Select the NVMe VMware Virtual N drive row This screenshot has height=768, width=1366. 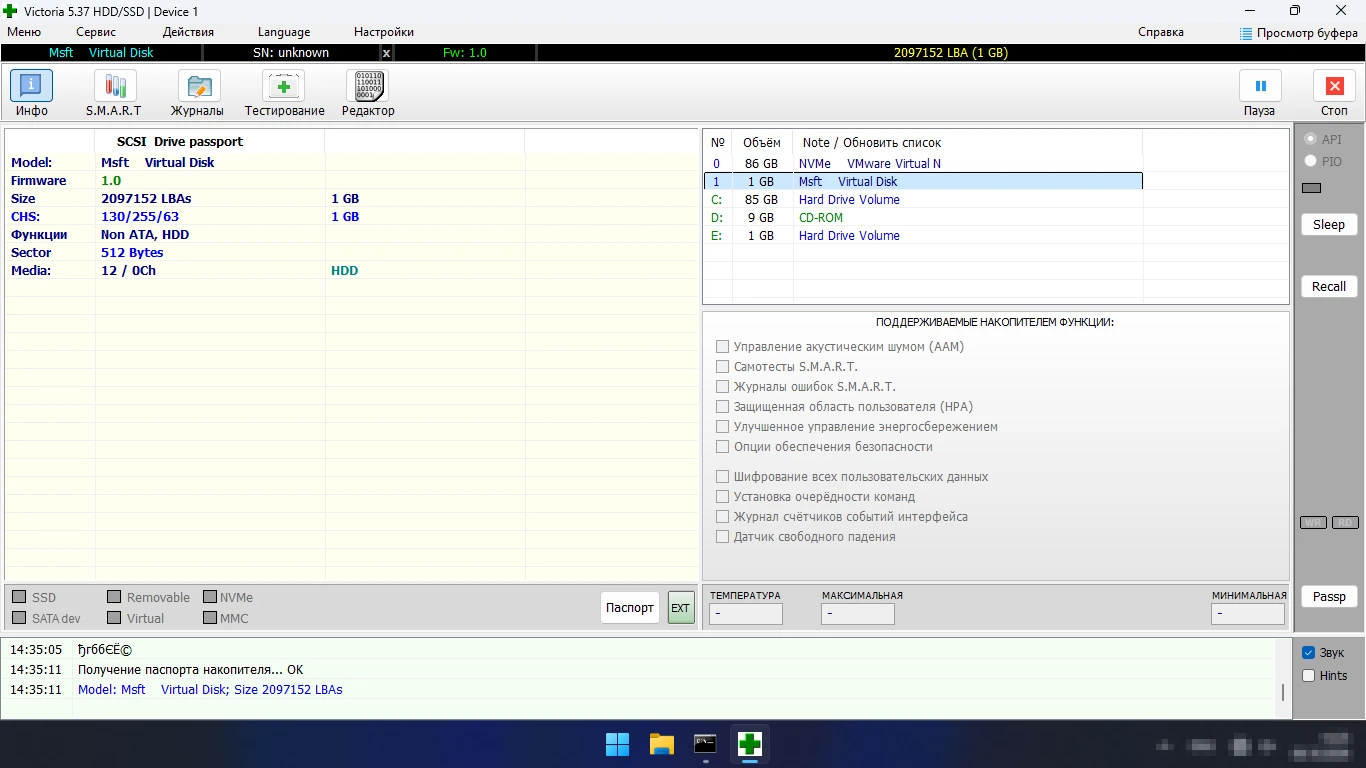pos(923,164)
